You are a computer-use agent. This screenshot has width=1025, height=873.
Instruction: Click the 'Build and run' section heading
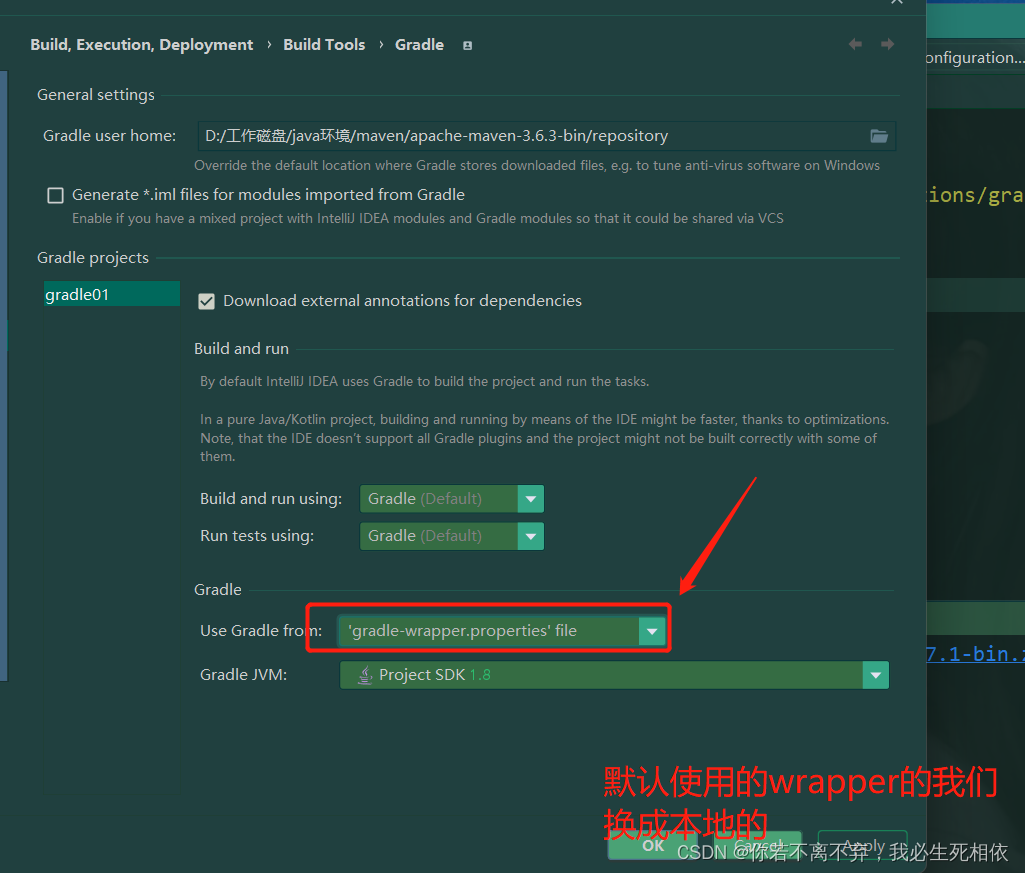[x=241, y=349]
